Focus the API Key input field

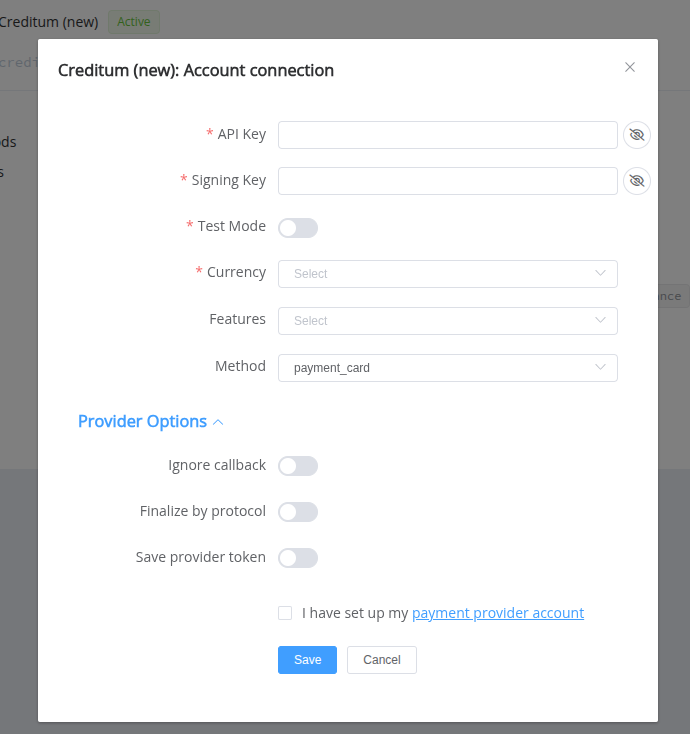click(x=447, y=135)
